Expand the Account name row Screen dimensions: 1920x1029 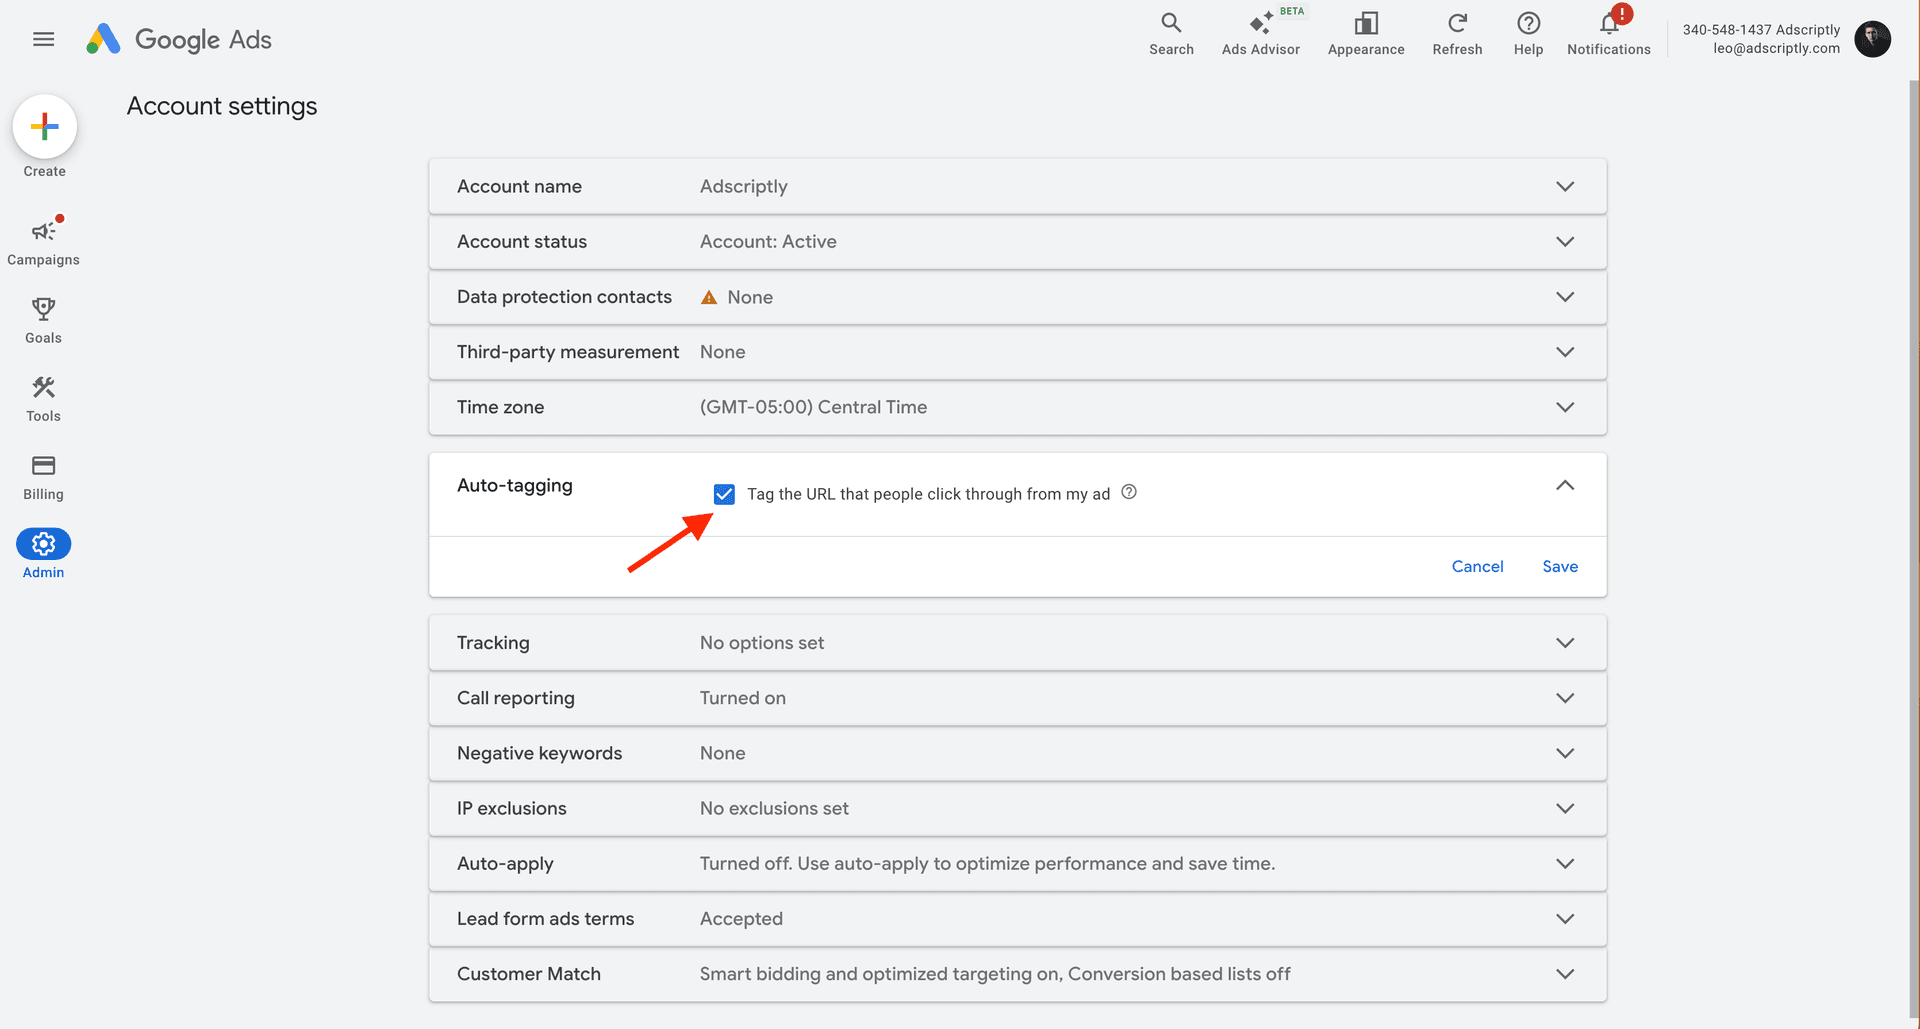1565,186
